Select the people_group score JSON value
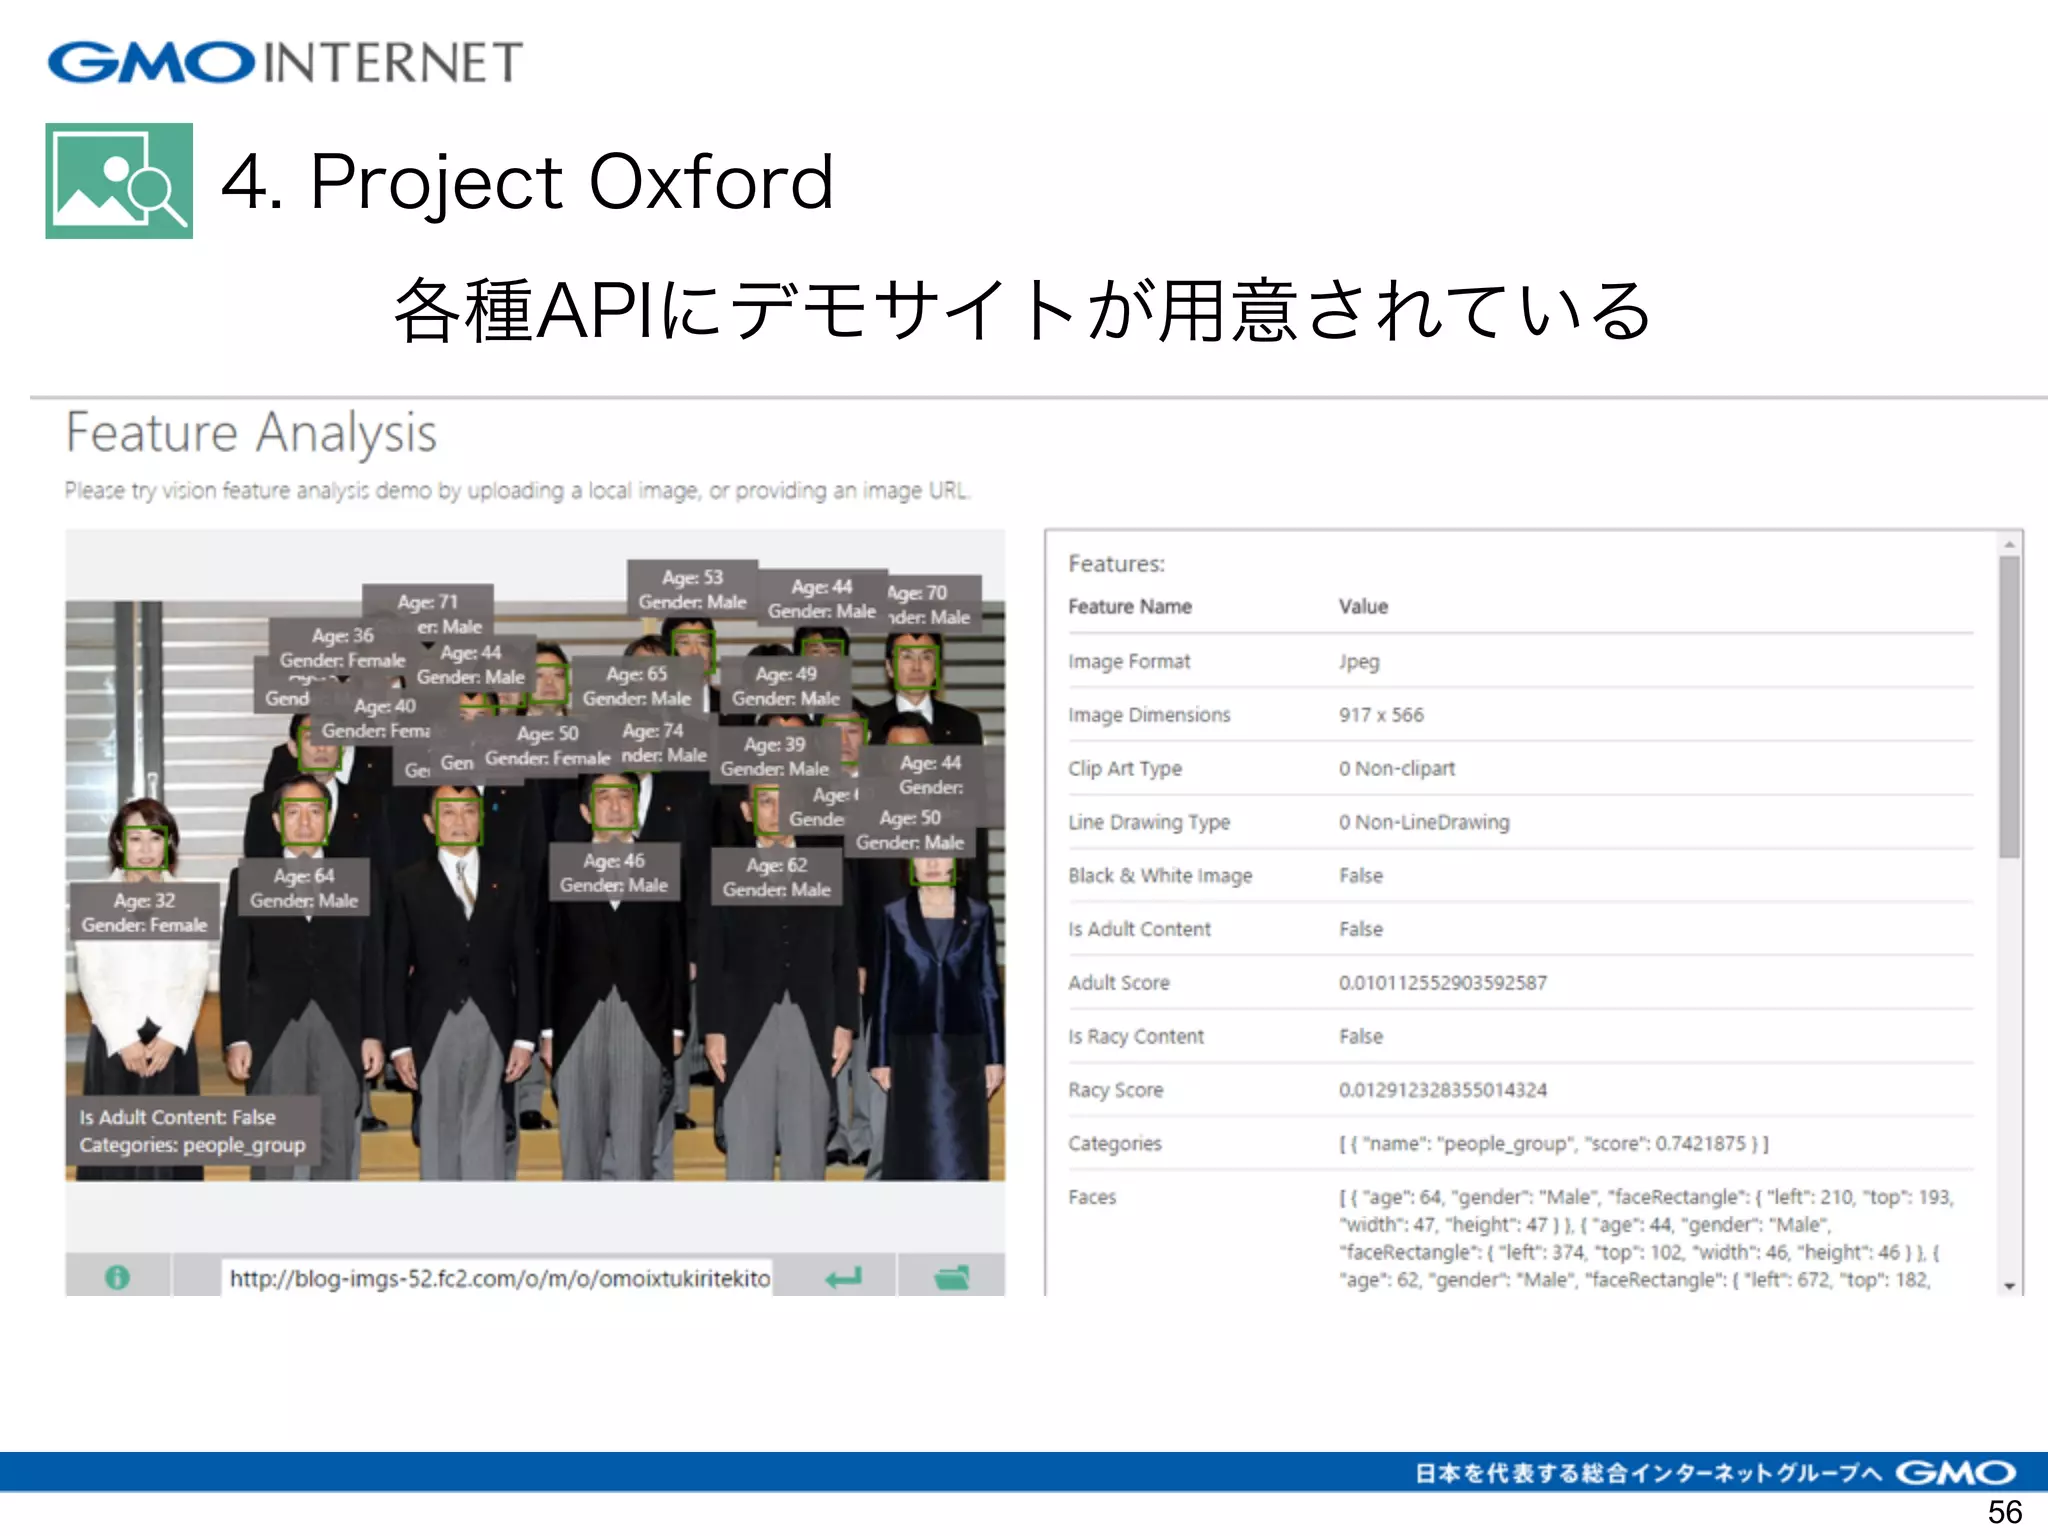 pos(1554,1143)
